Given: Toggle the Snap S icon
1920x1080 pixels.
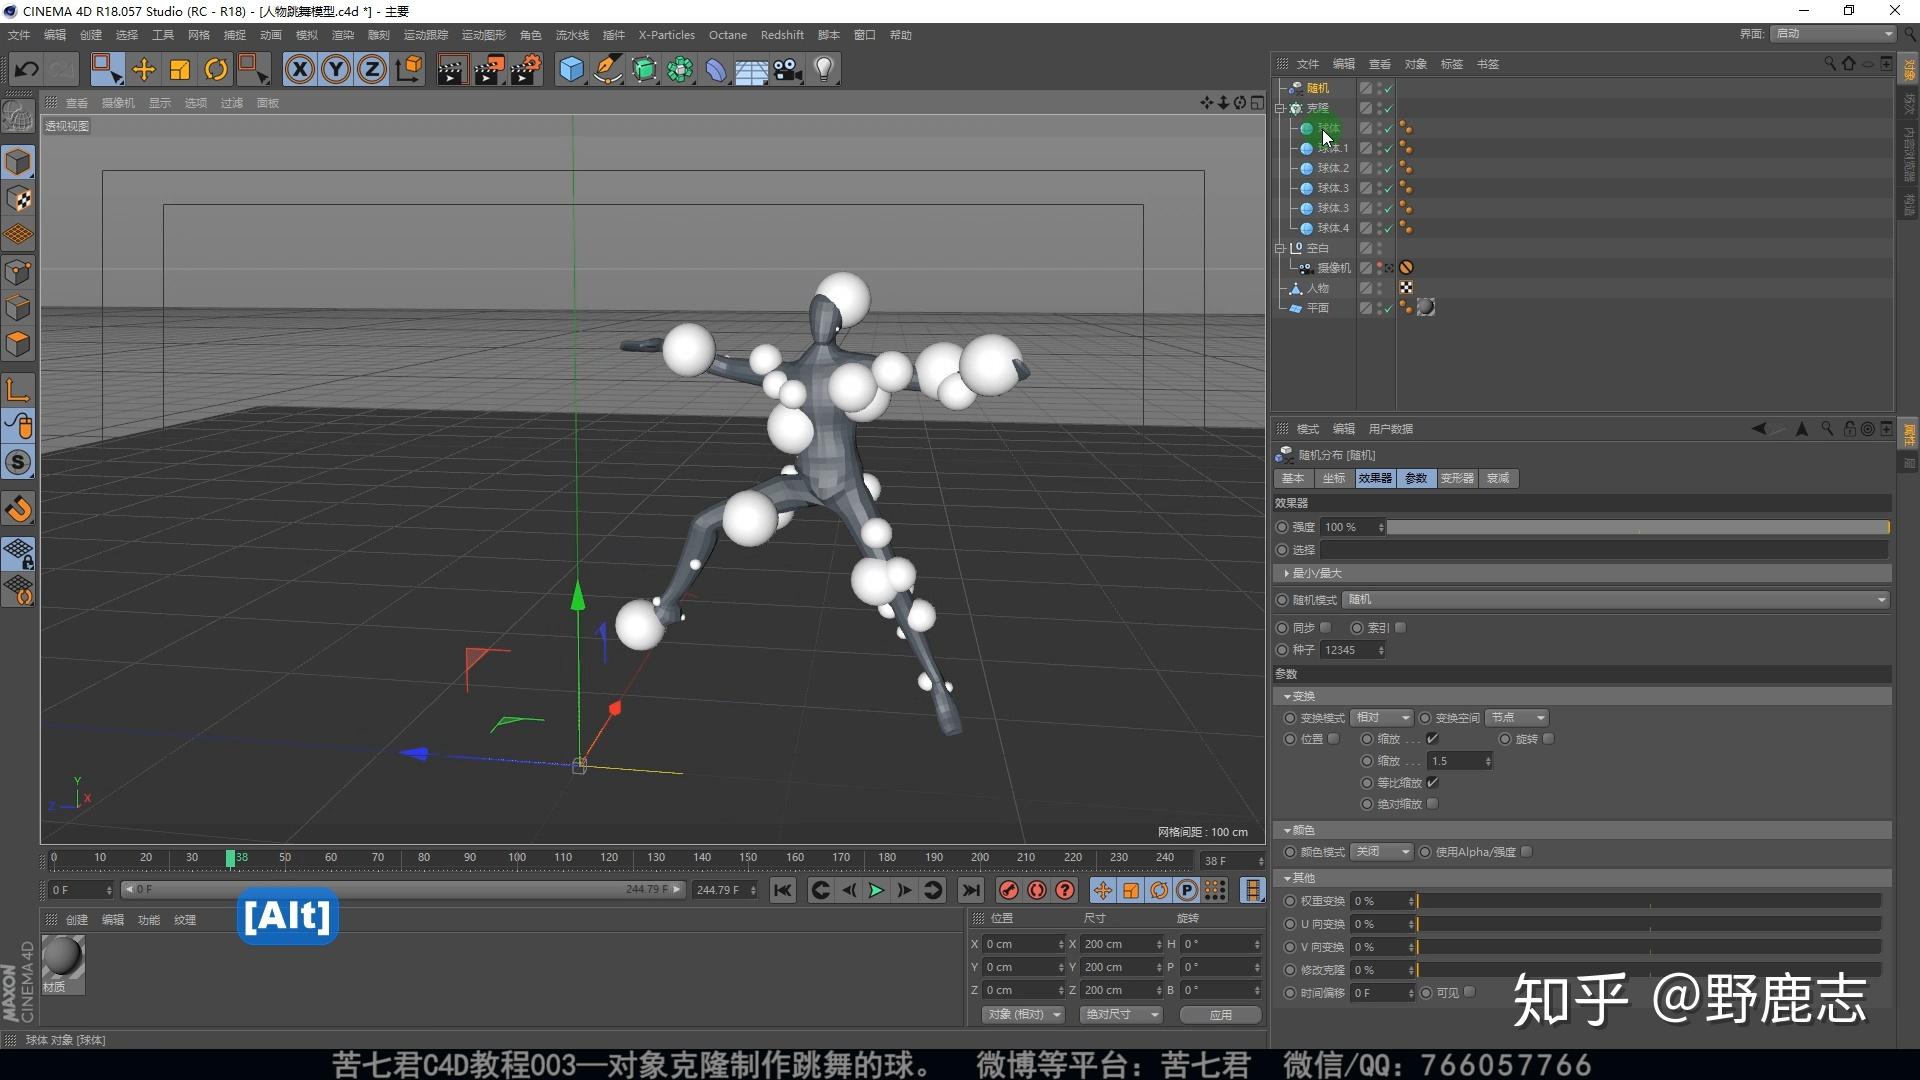Looking at the screenshot, I should [18, 462].
